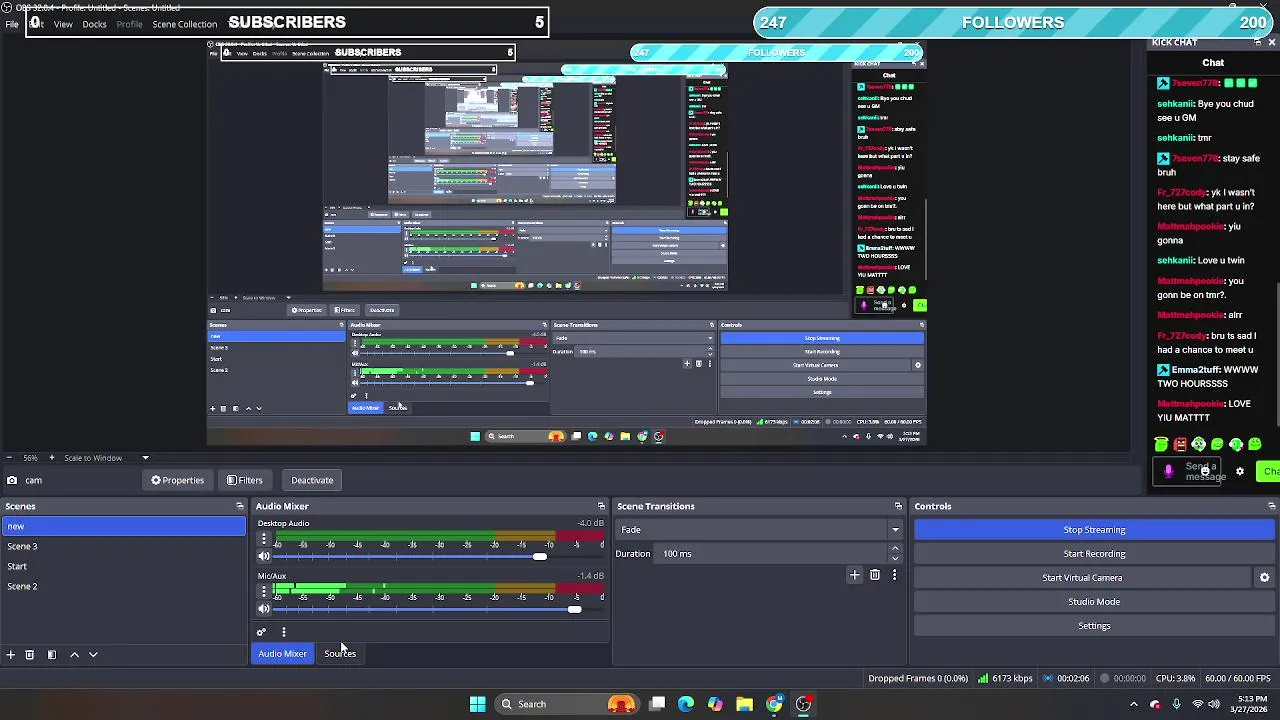The image size is (1280, 720).
Task: Zoom in preview with plus icon
Action: pos(52,458)
